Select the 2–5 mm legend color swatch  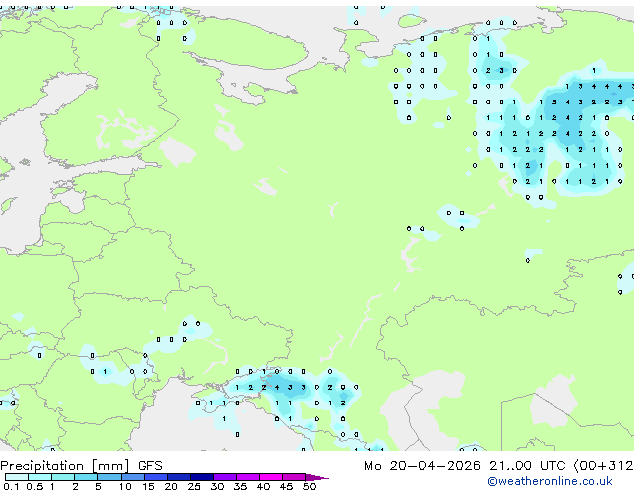[86, 477]
